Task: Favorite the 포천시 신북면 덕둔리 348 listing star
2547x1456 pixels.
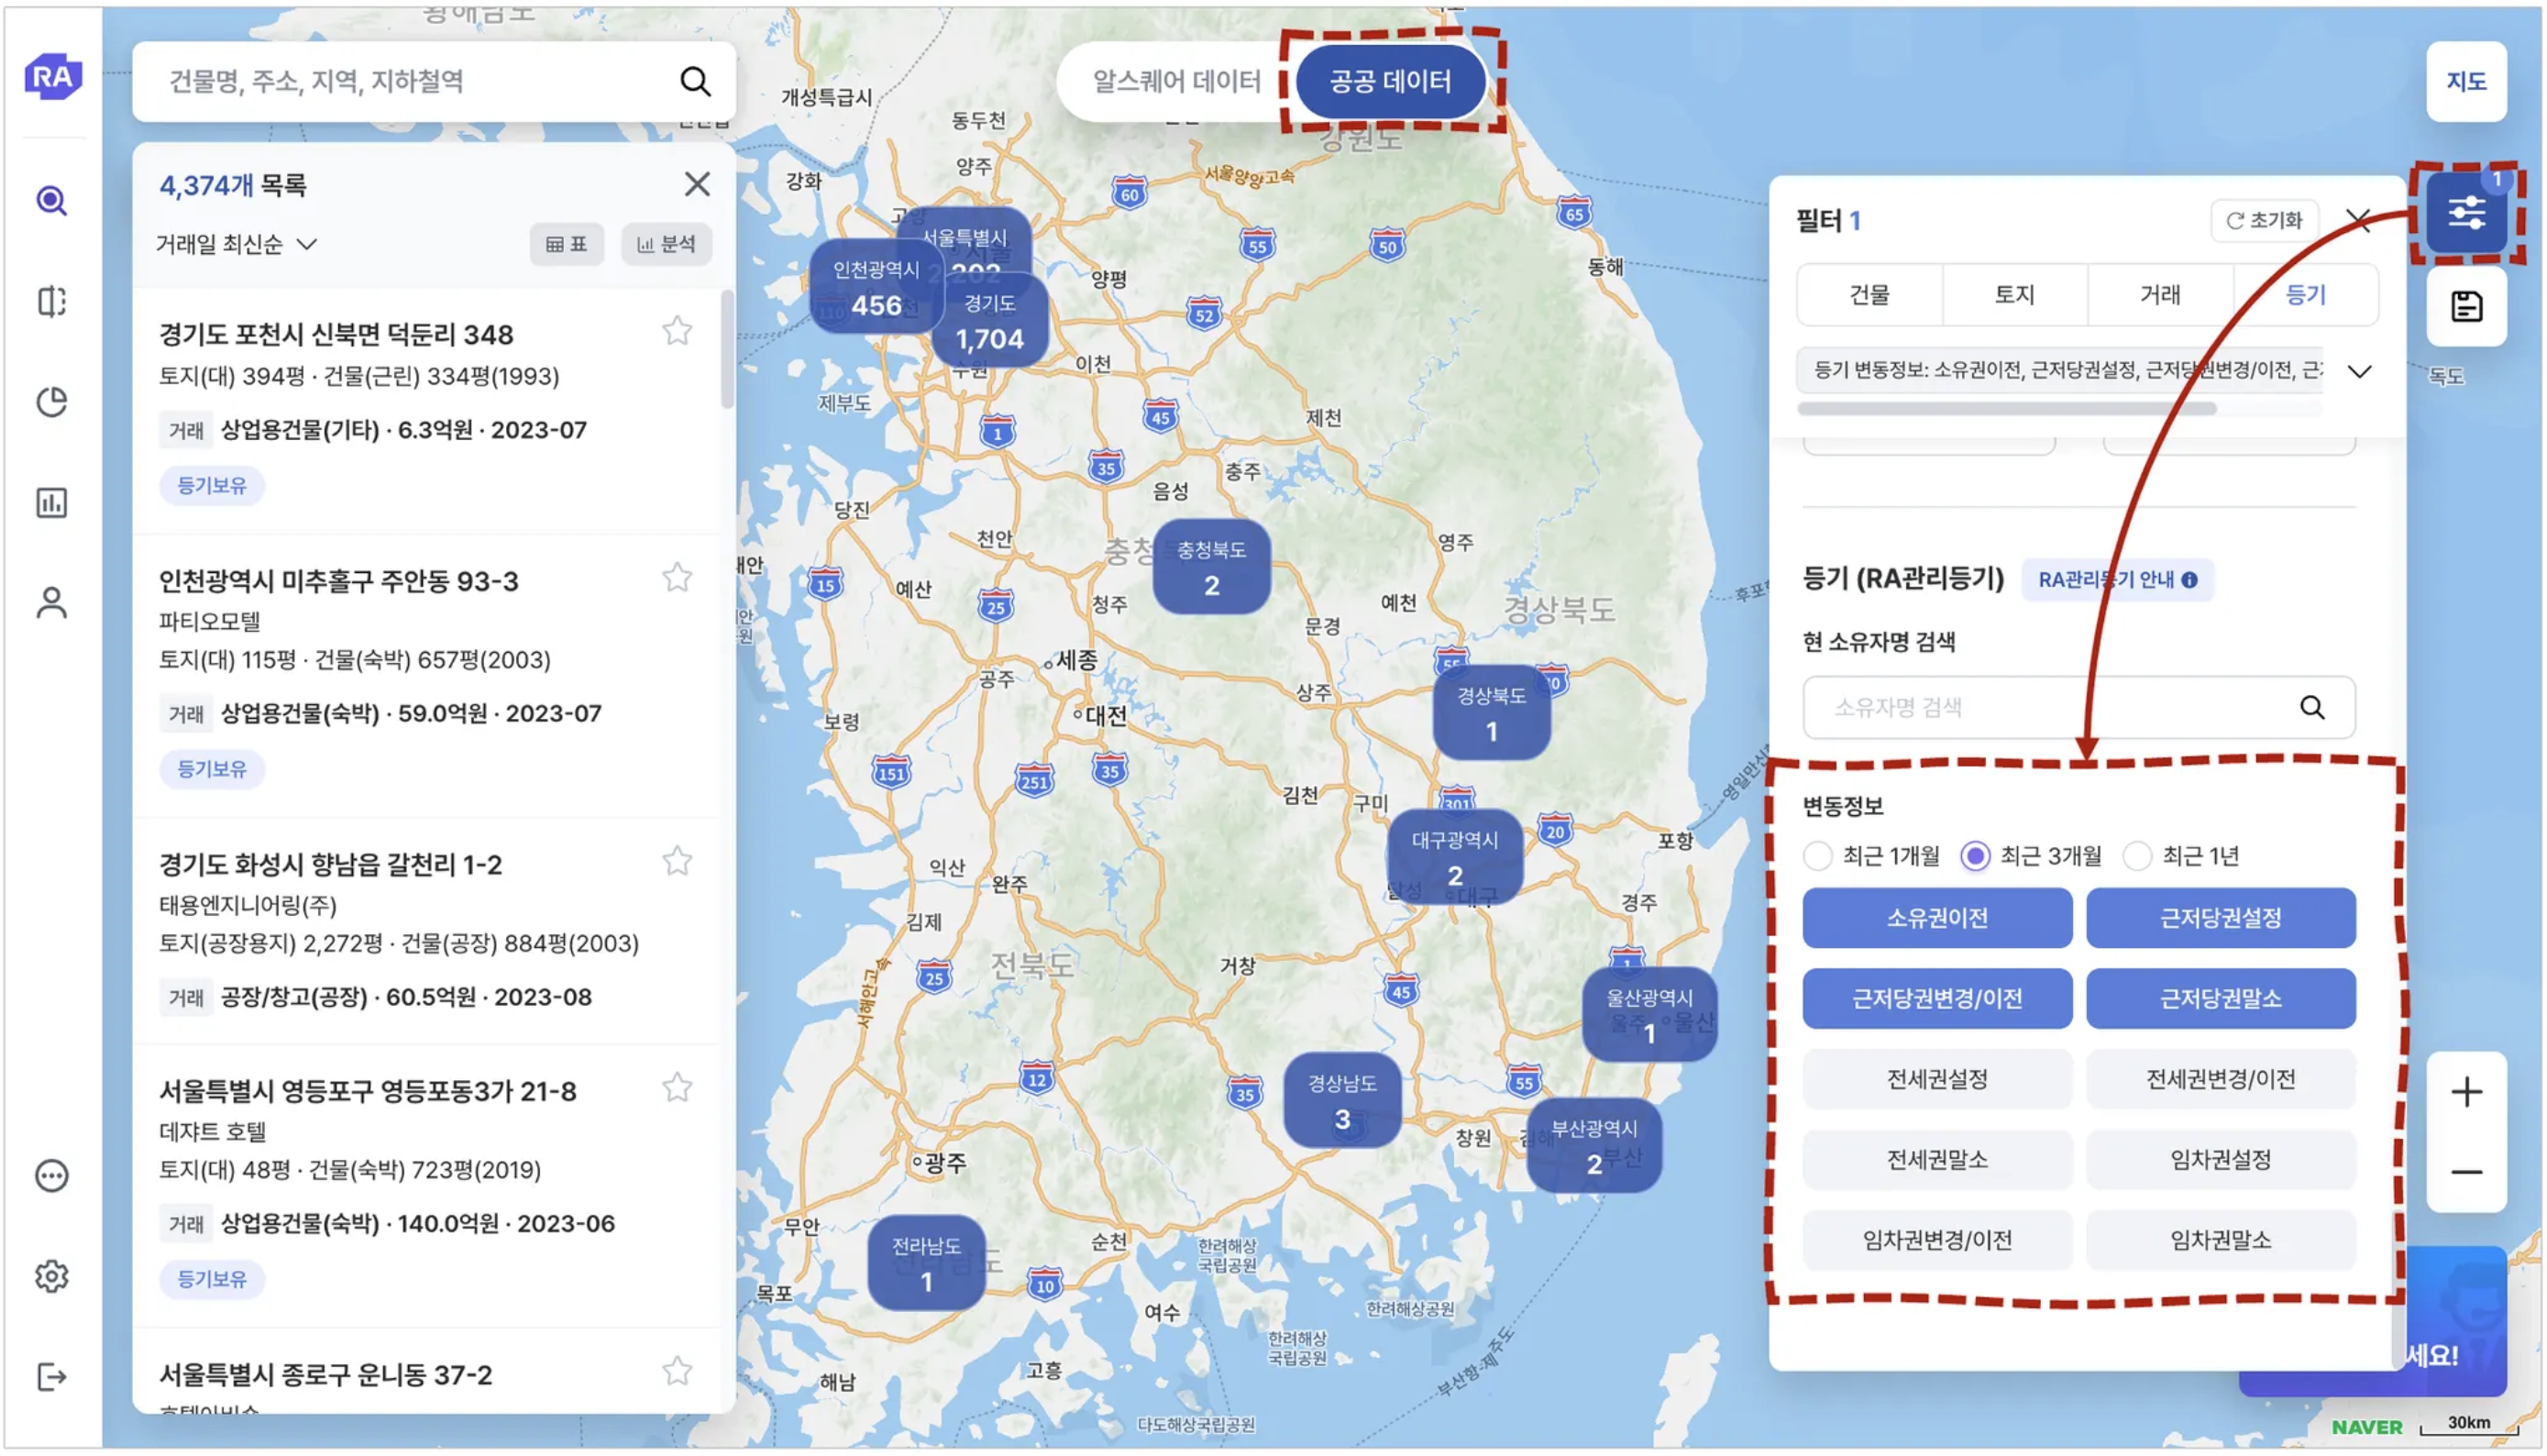Action: tap(677, 331)
